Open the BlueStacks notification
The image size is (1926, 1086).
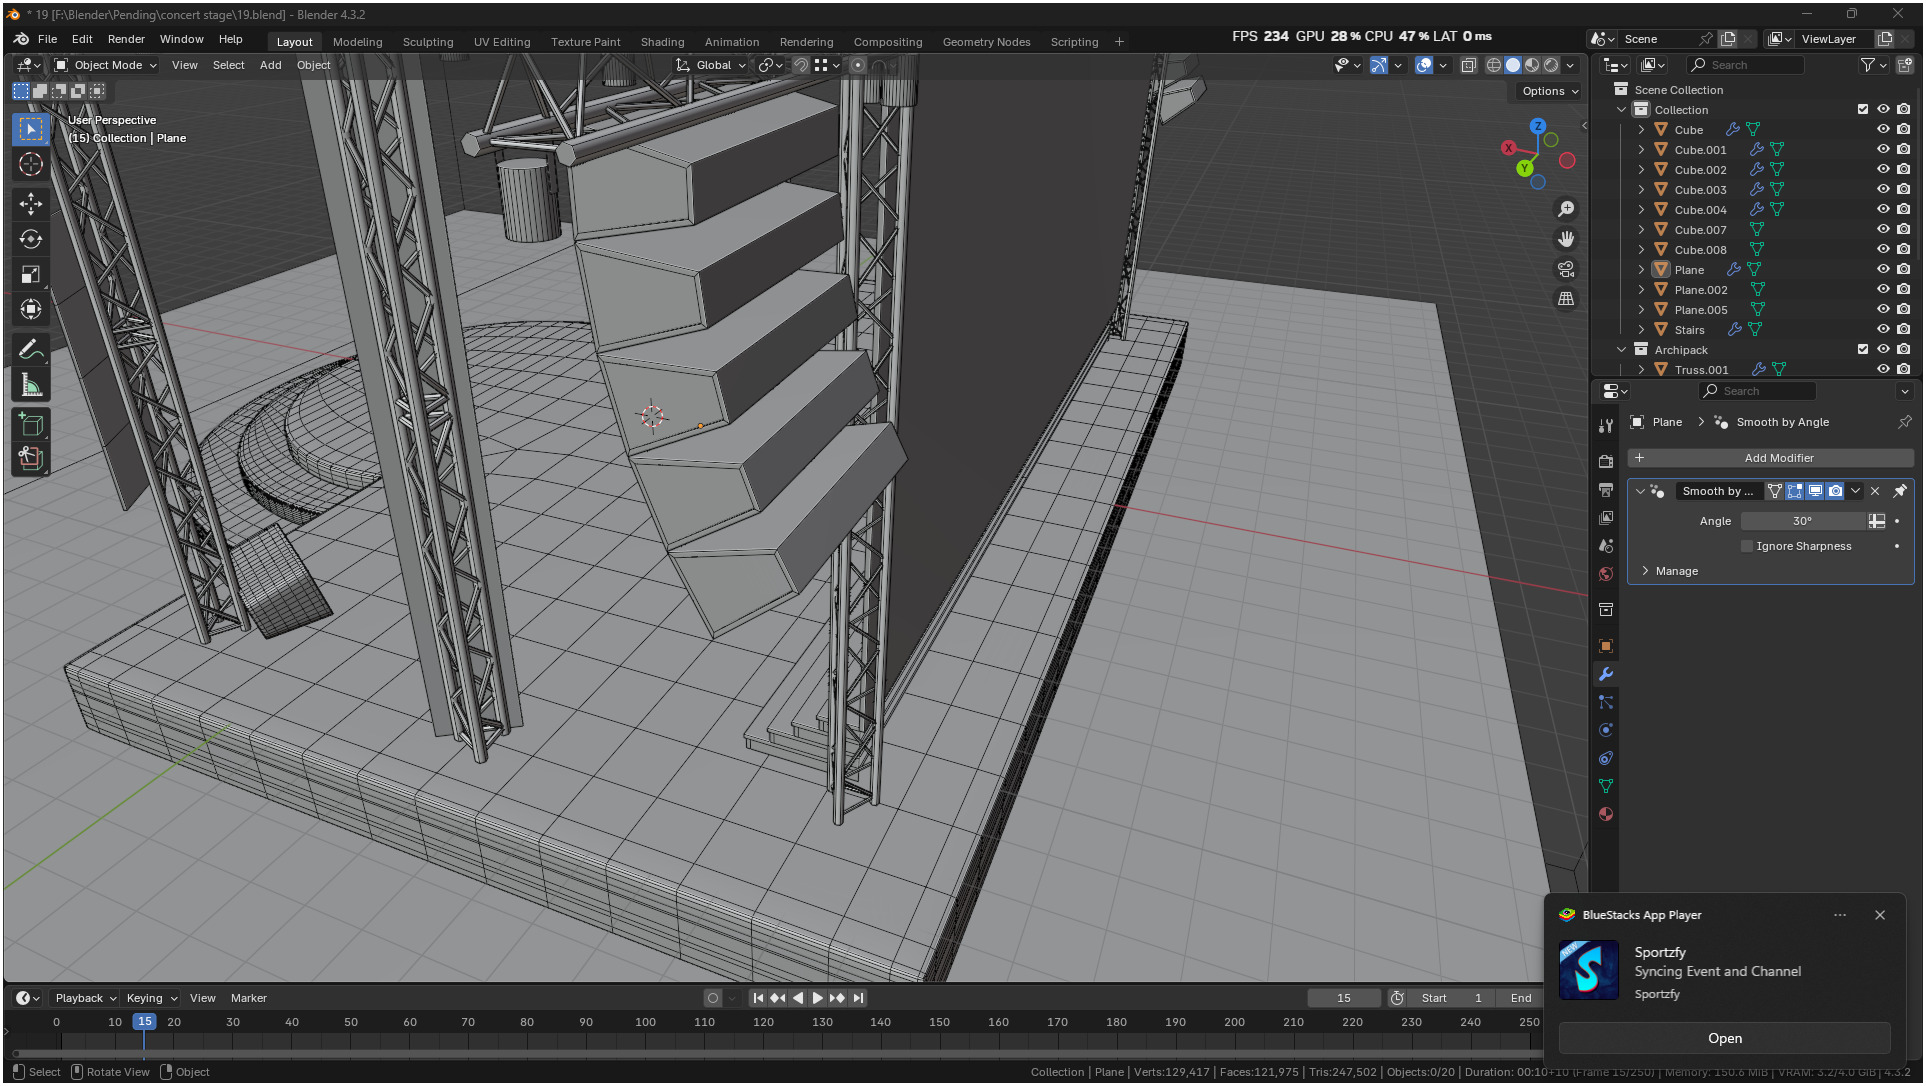click(x=1724, y=1038)
